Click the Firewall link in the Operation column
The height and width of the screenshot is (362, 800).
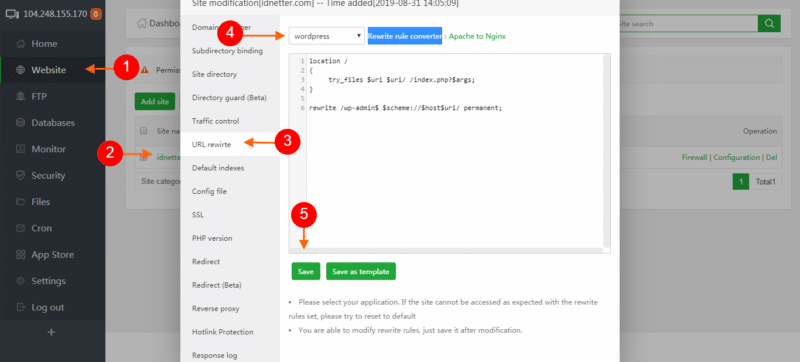pos(694,158)
